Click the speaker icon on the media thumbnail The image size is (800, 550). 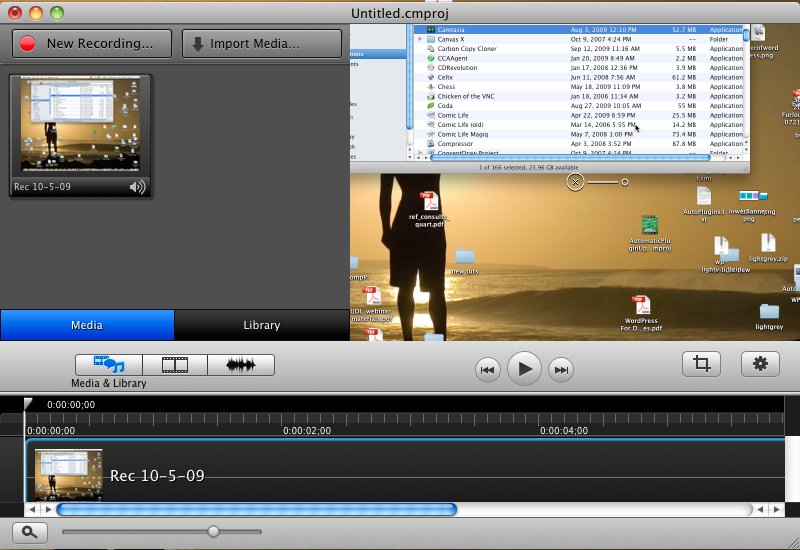click(x=137, y=187)
